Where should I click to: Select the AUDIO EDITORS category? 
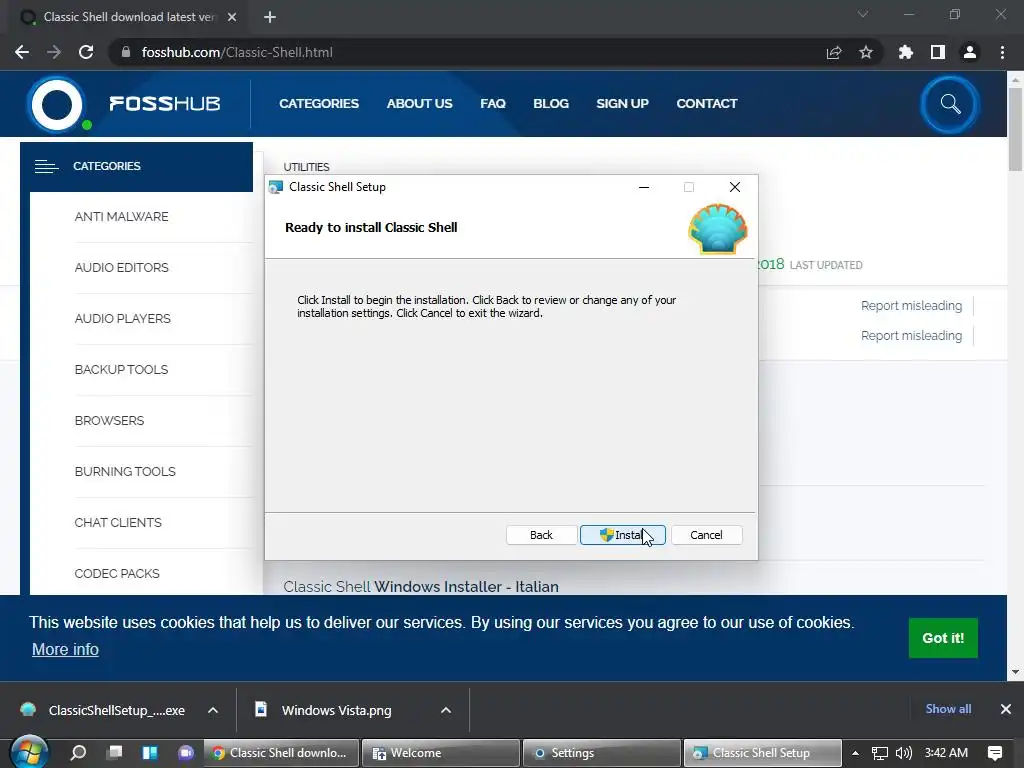[121, 267]
